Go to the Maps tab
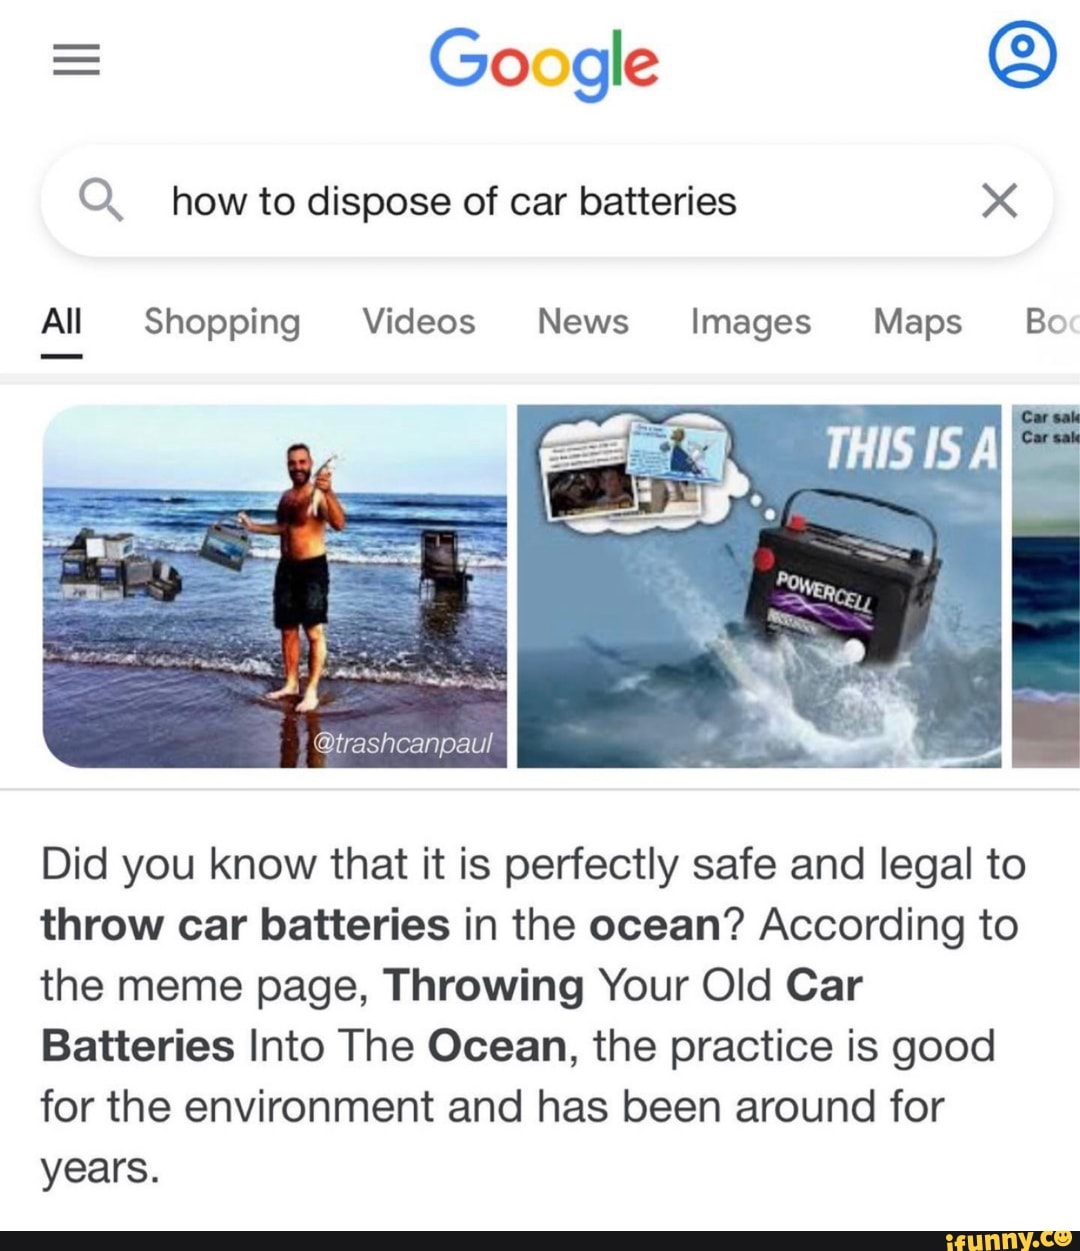The height and width of the screenshot is (1251, 1080). [917, 322]
